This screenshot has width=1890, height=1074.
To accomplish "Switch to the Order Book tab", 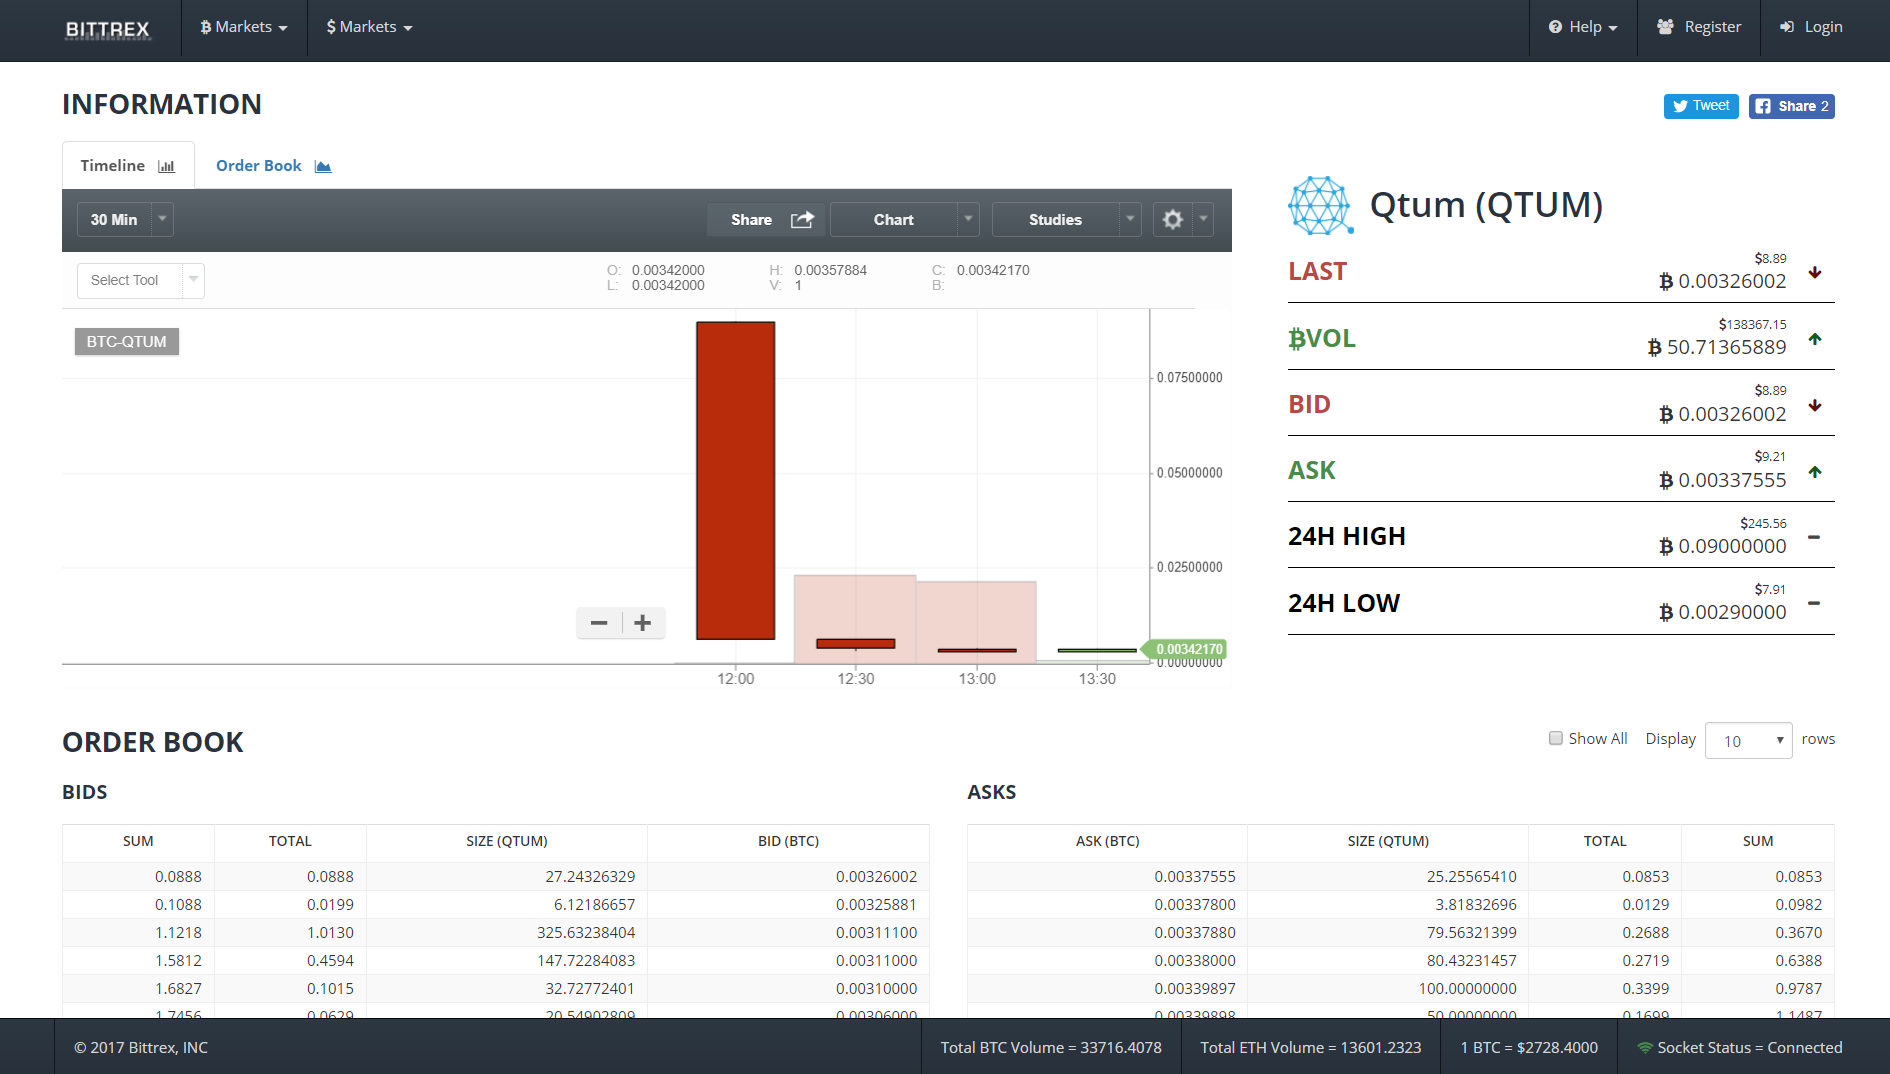I will (x=273, y=165).
